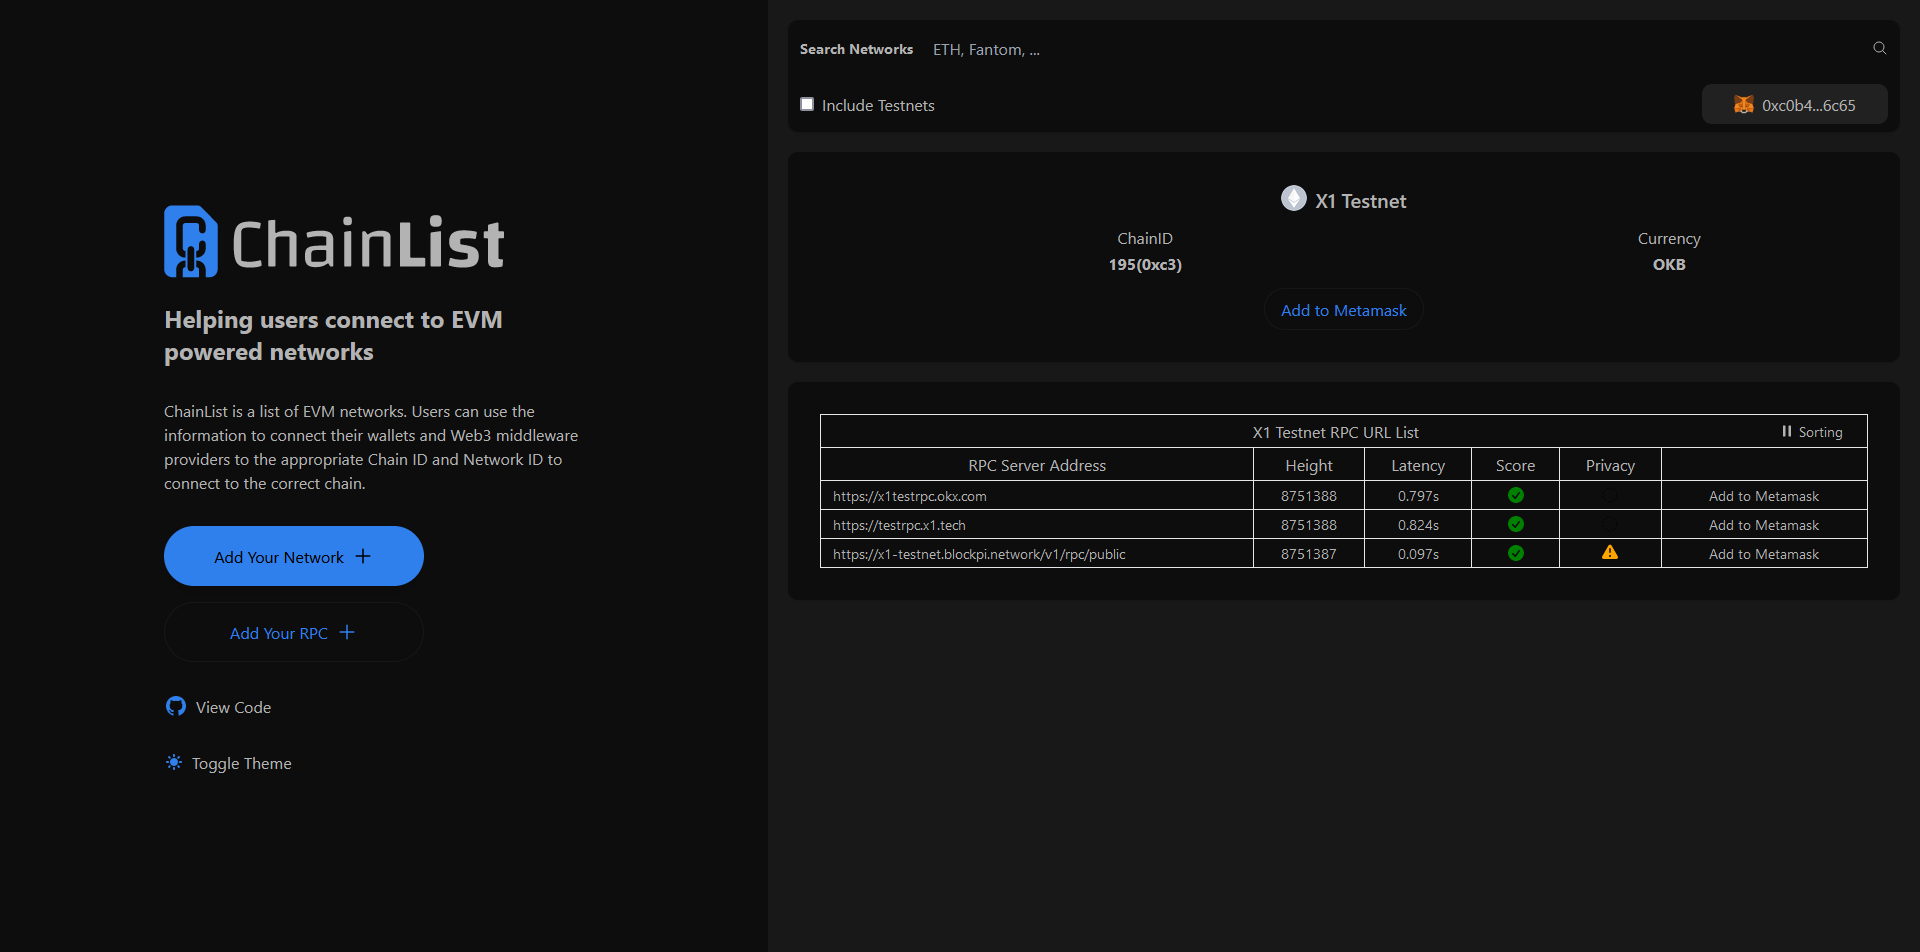
Task: Click the ChainList logo icon
Action: coord(191,242)
